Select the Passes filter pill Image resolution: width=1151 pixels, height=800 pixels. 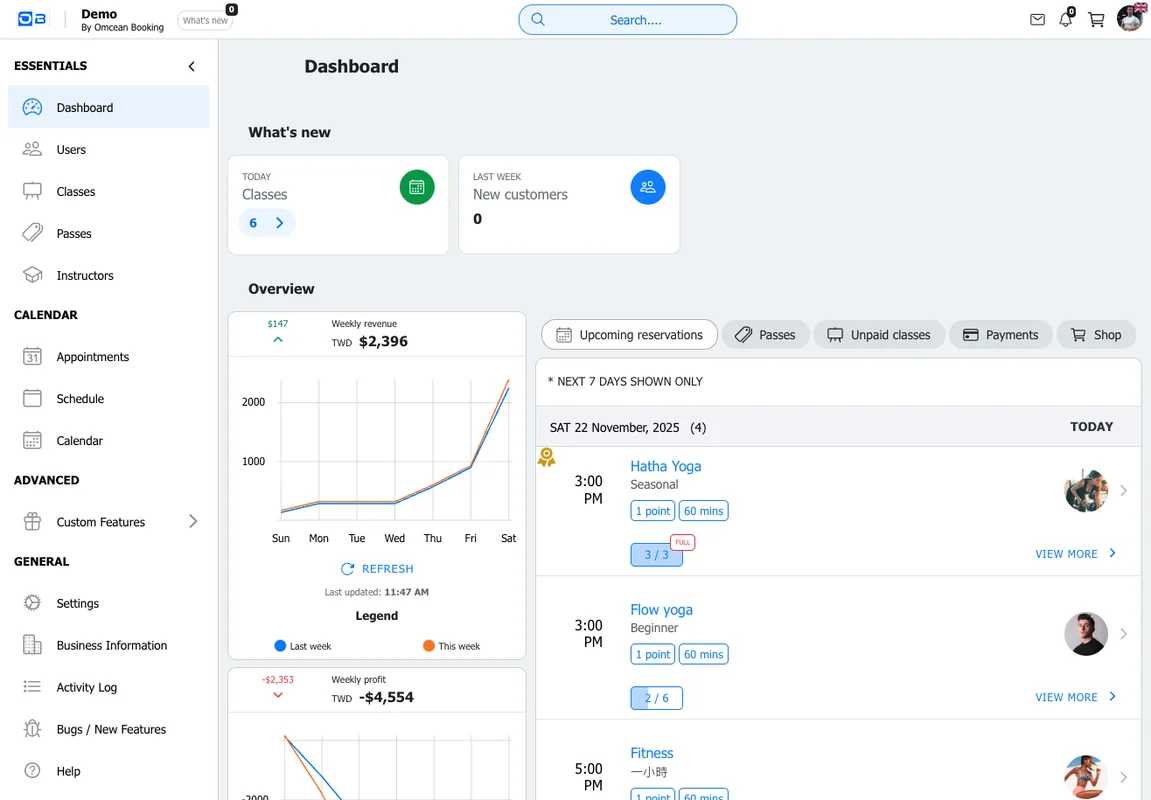tap(766, 334)
